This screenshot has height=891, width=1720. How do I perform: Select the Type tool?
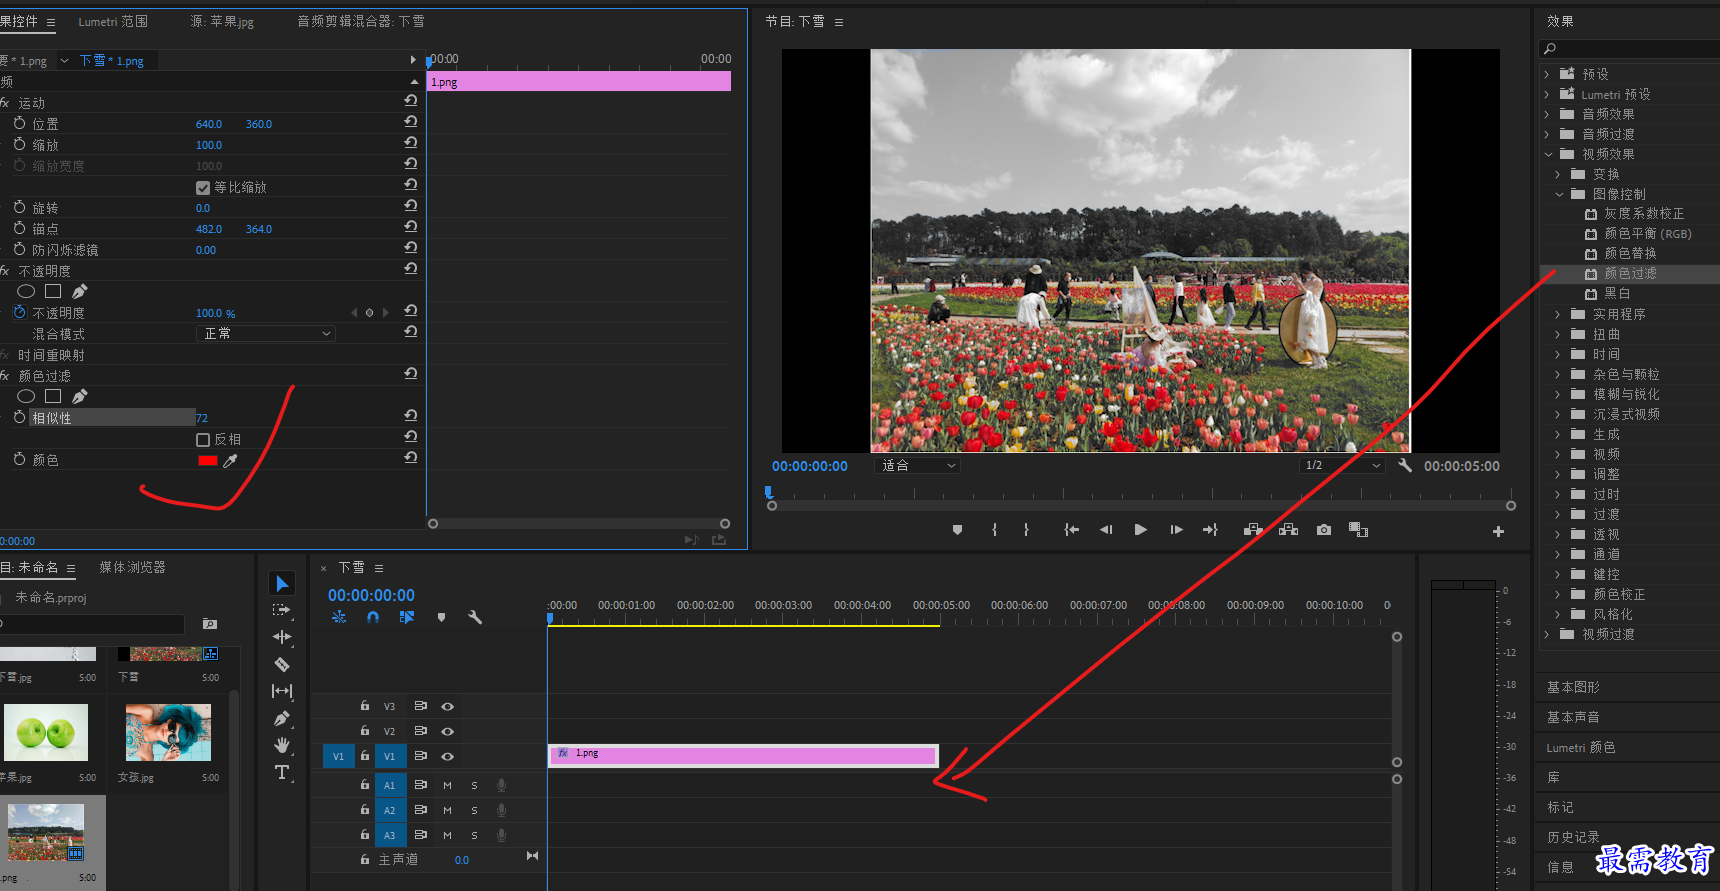282,772
